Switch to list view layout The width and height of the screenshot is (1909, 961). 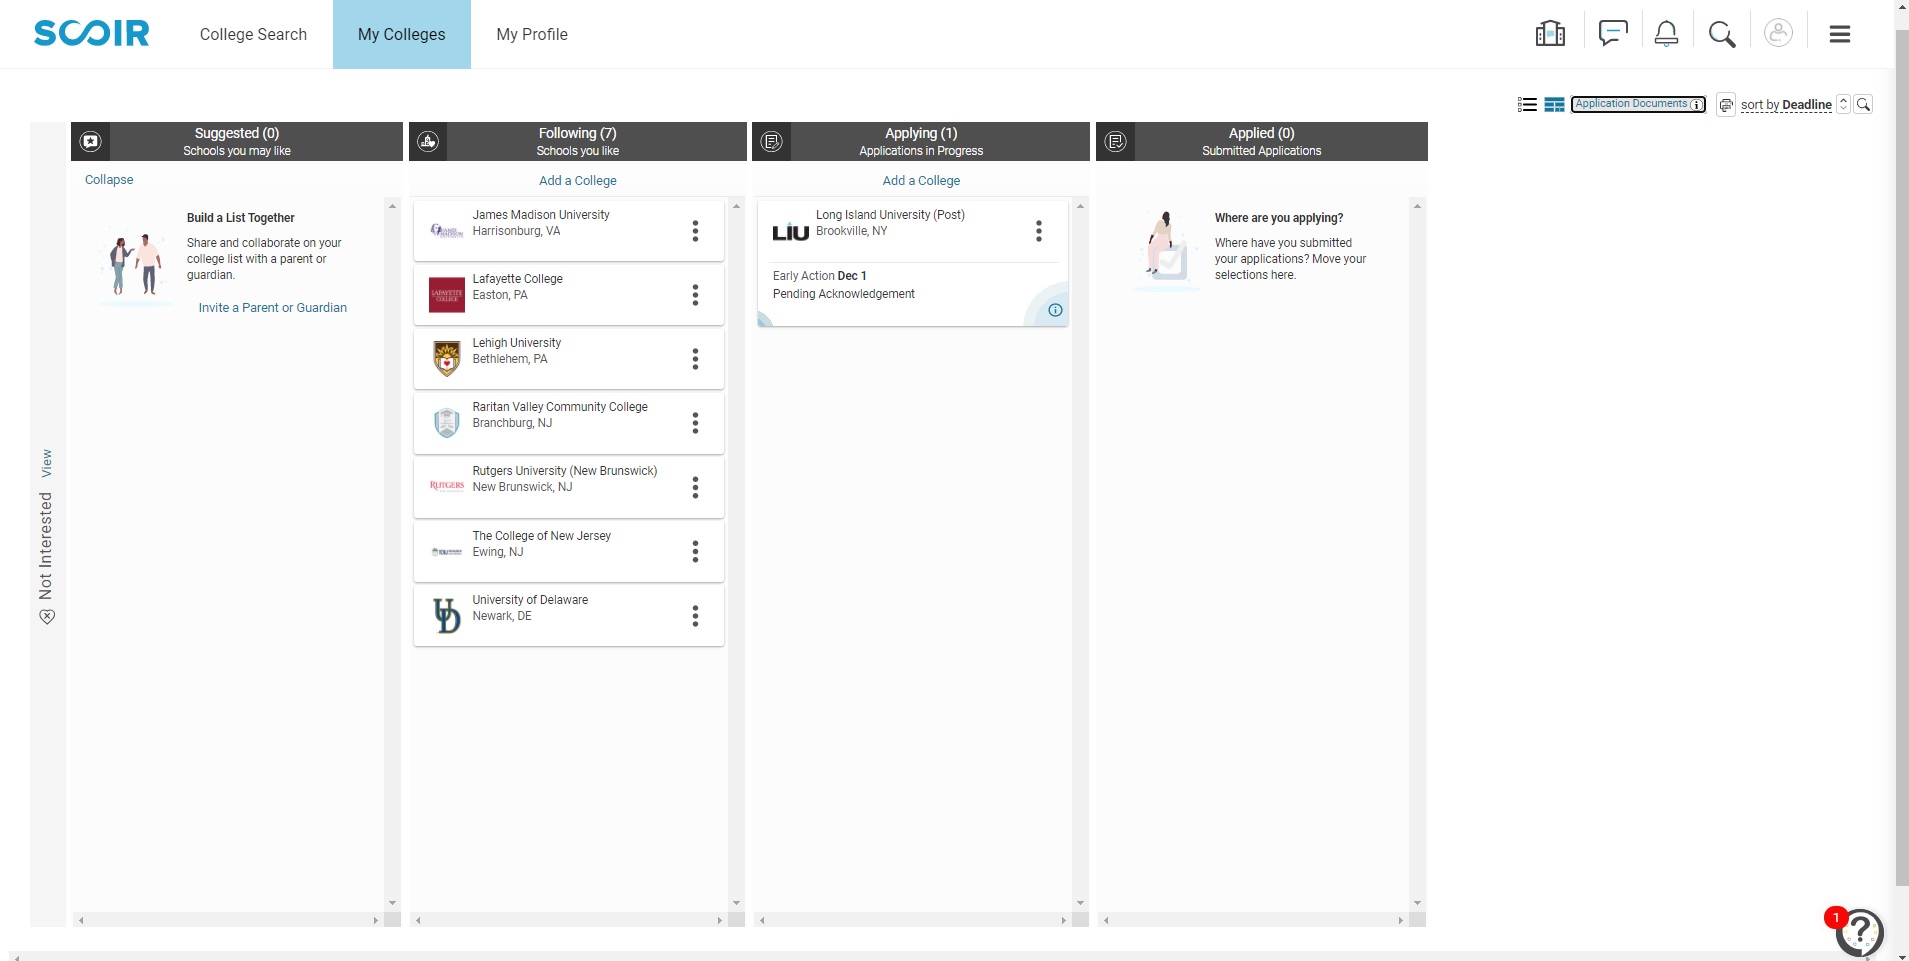[1527, 104]
